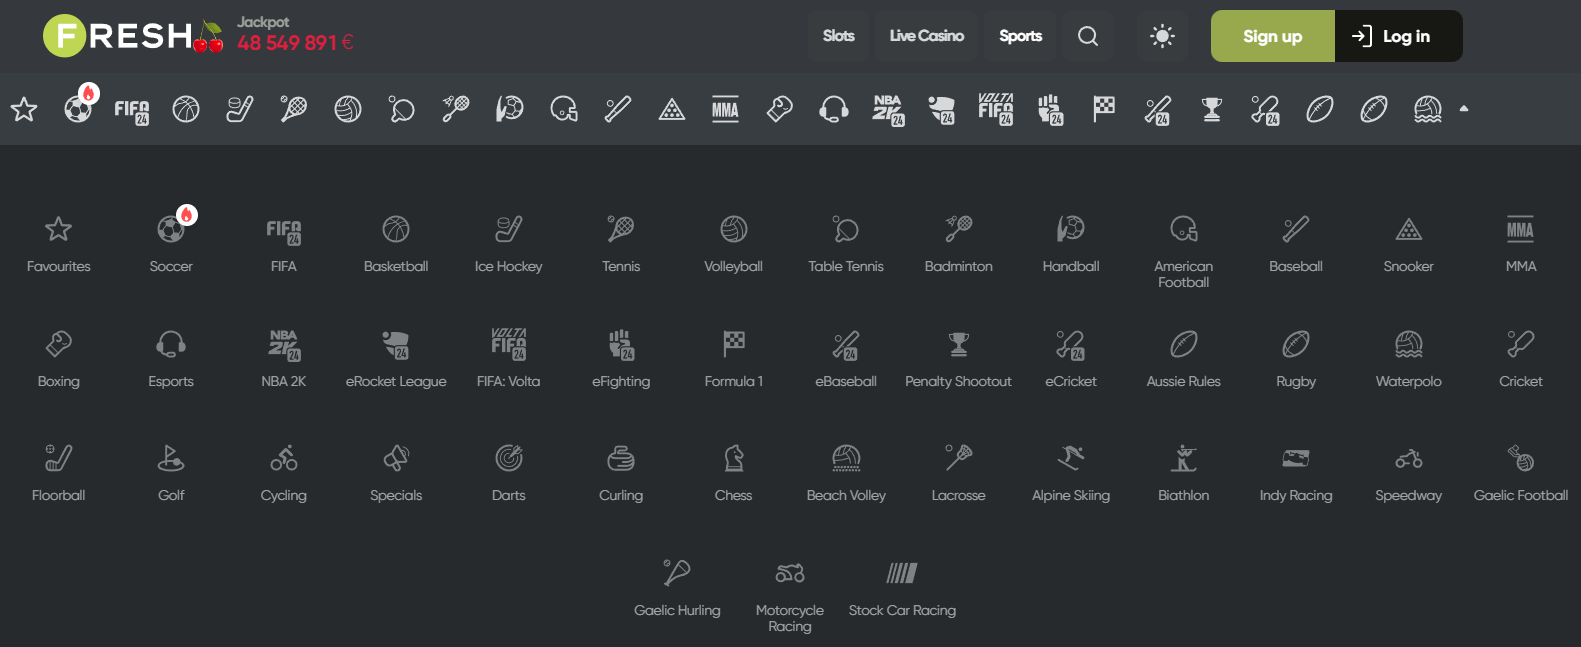1581x647 pixels.
Task: Open the search magnifier in the header
Action: coord(1088,36)
